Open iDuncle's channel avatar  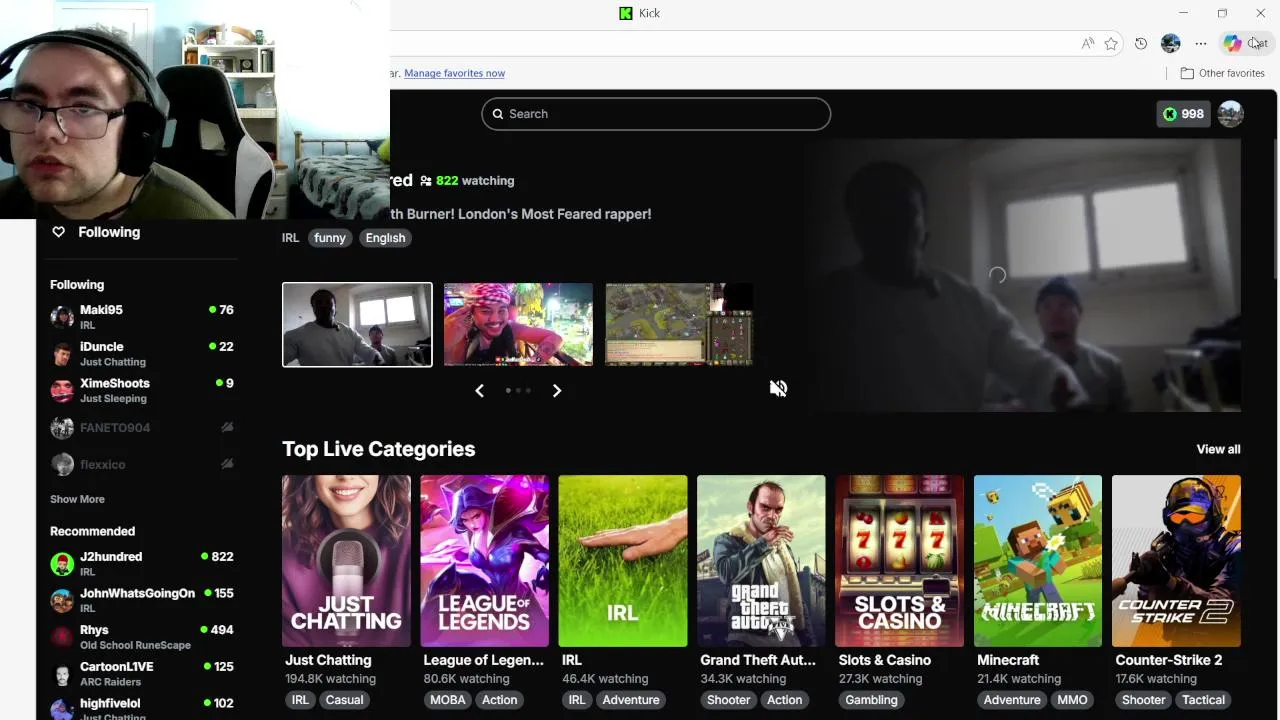tap(62, 354)
